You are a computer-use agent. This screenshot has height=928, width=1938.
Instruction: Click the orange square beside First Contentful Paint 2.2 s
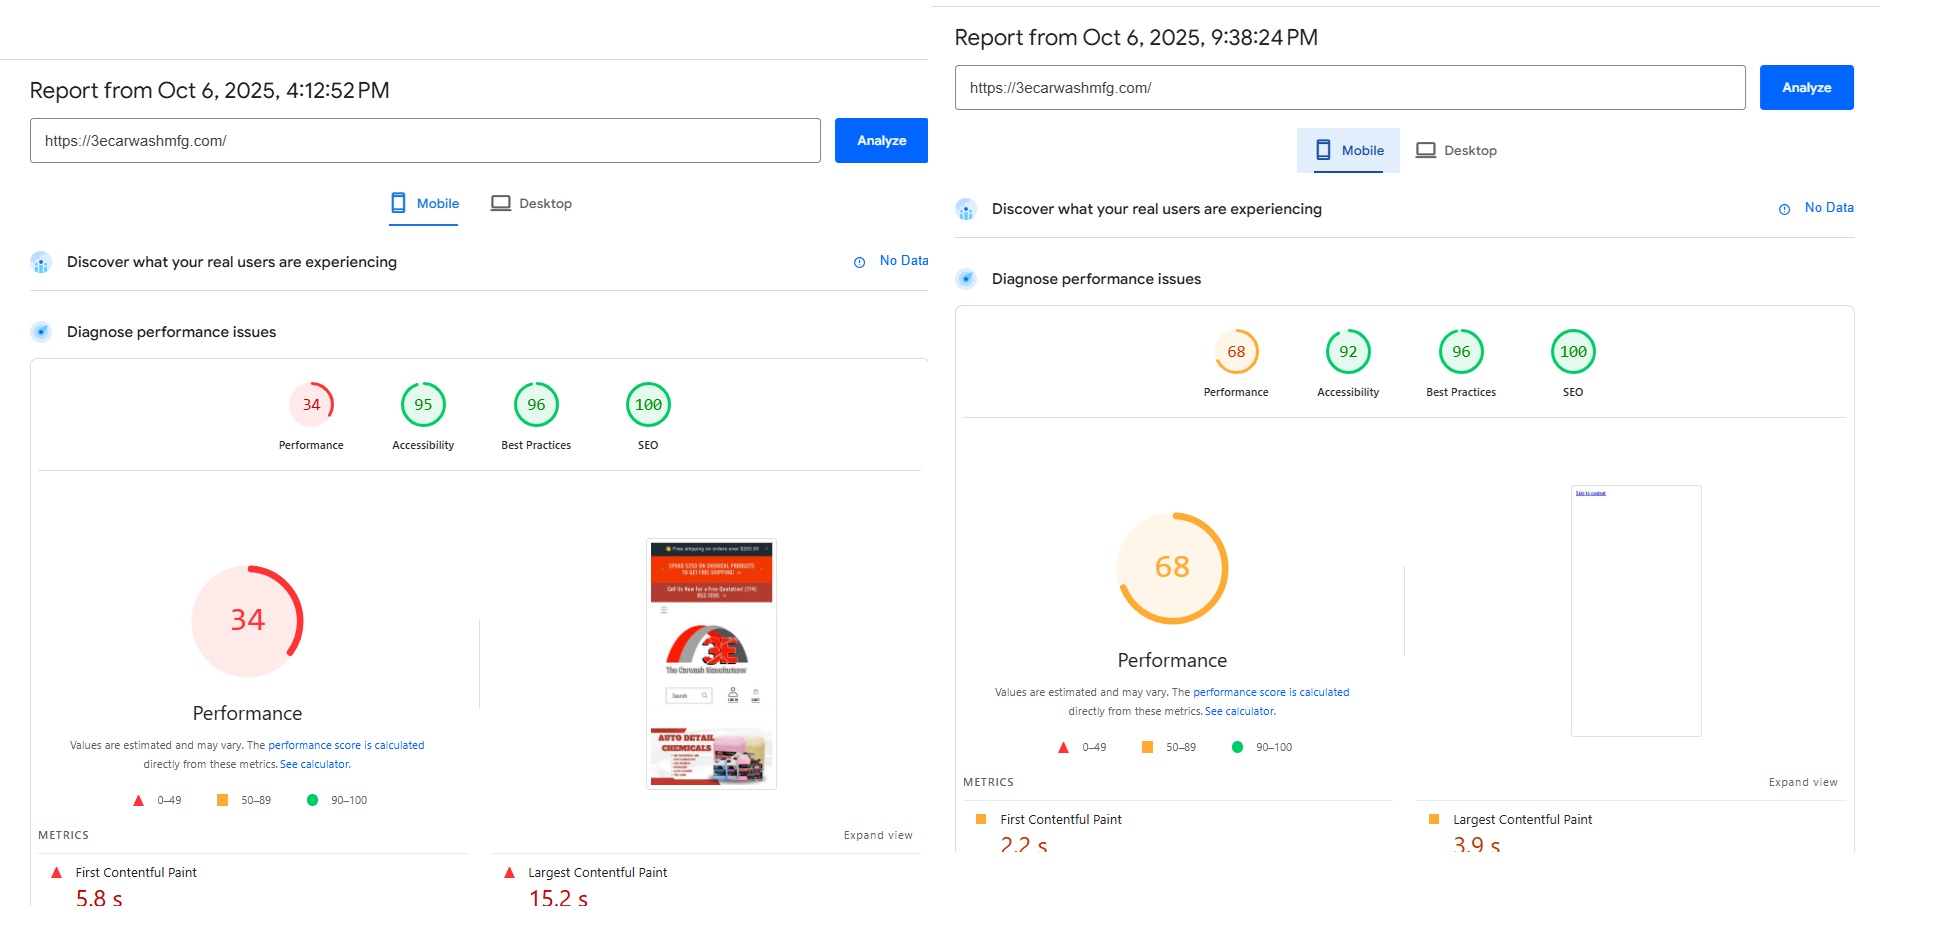pyautogui.click(x=981, y=819)
